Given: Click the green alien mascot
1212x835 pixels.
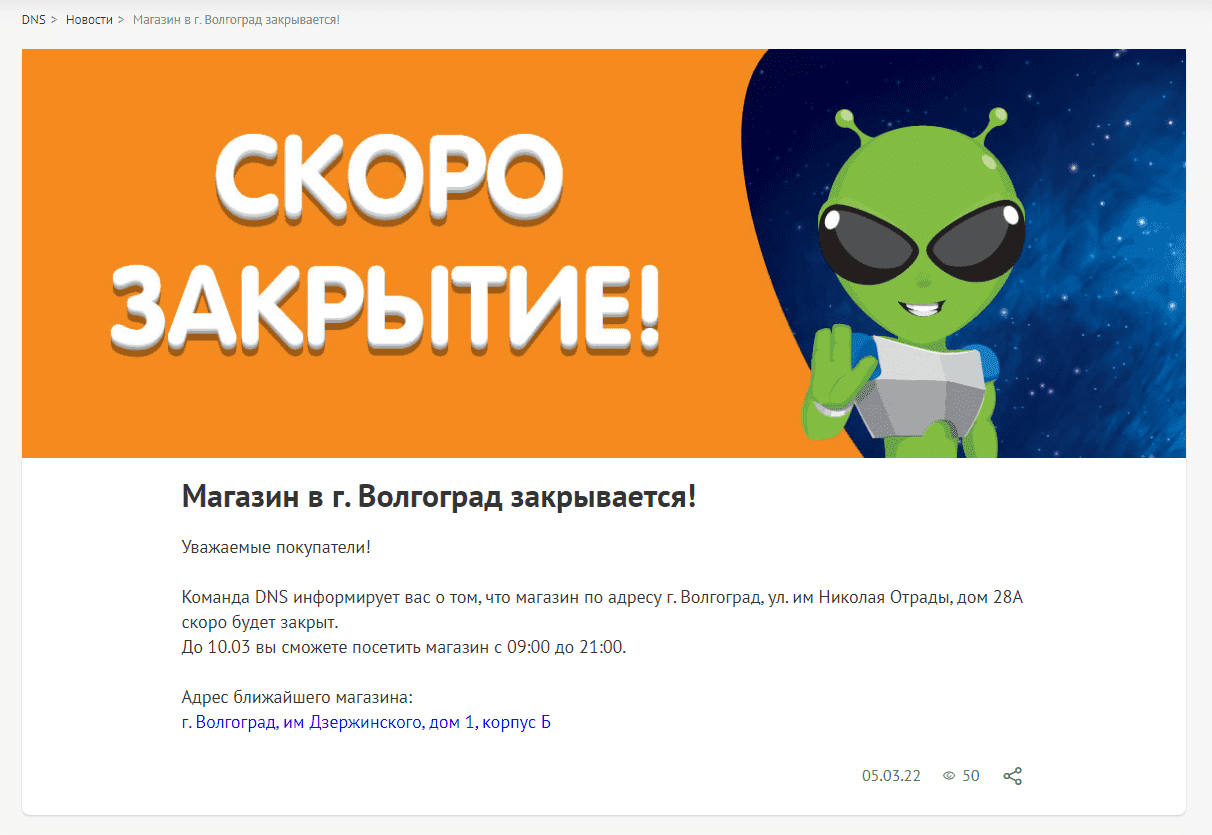Looking at the screenshot, I should pyautogui.click(x=915, y=280).
